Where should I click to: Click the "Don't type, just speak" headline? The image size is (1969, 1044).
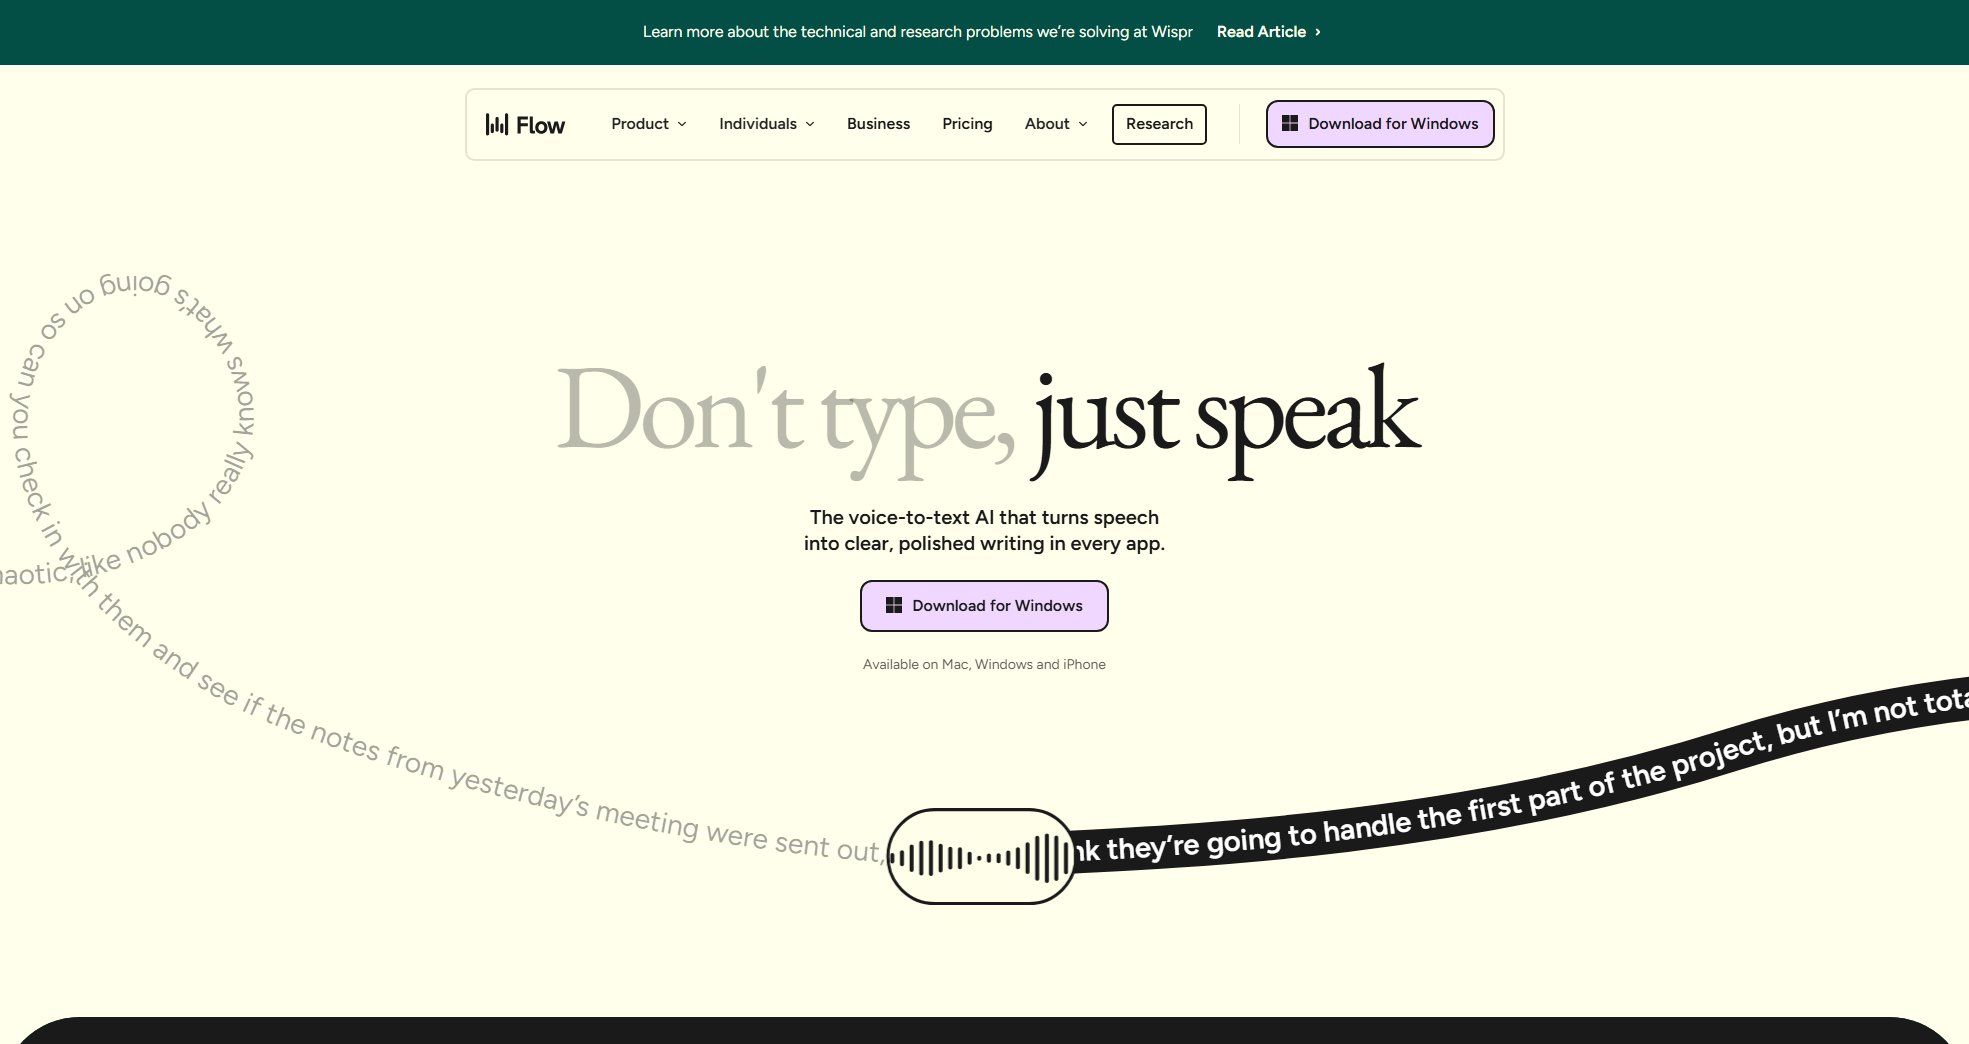click(987, 415)
